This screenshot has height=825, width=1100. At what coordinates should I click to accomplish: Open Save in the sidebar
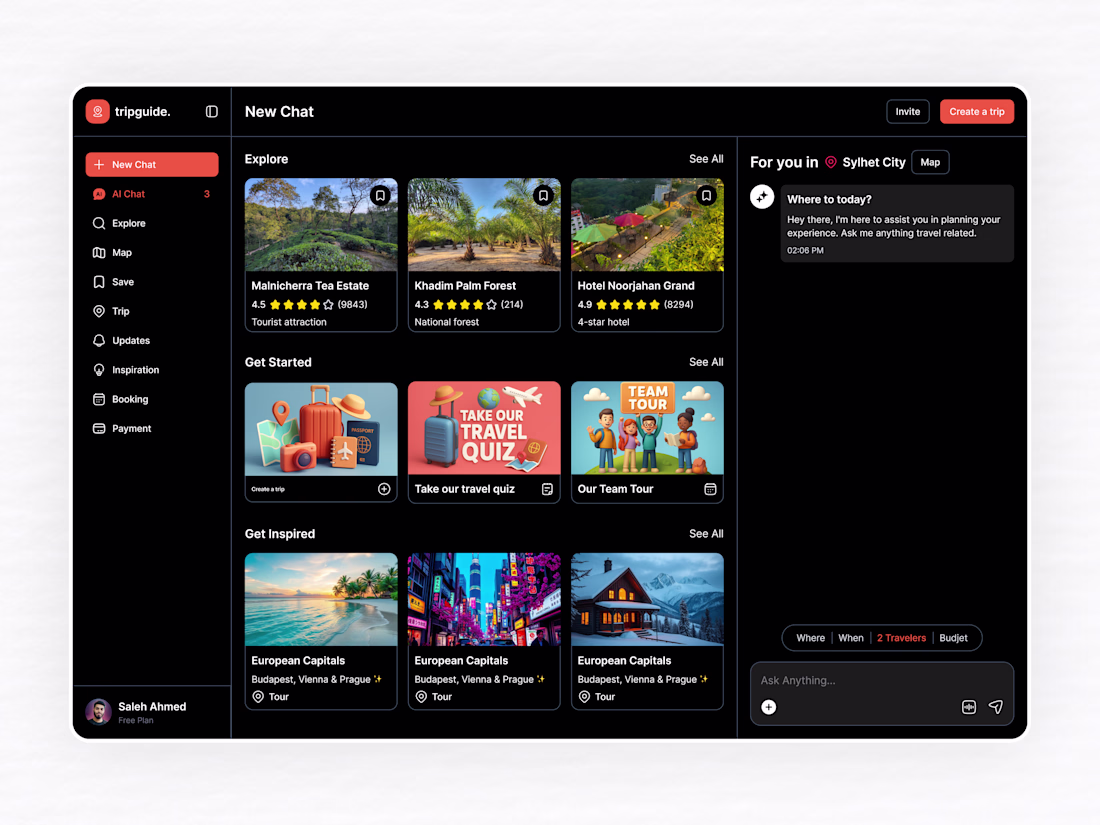pyautogui.click(x=152, y=282)
